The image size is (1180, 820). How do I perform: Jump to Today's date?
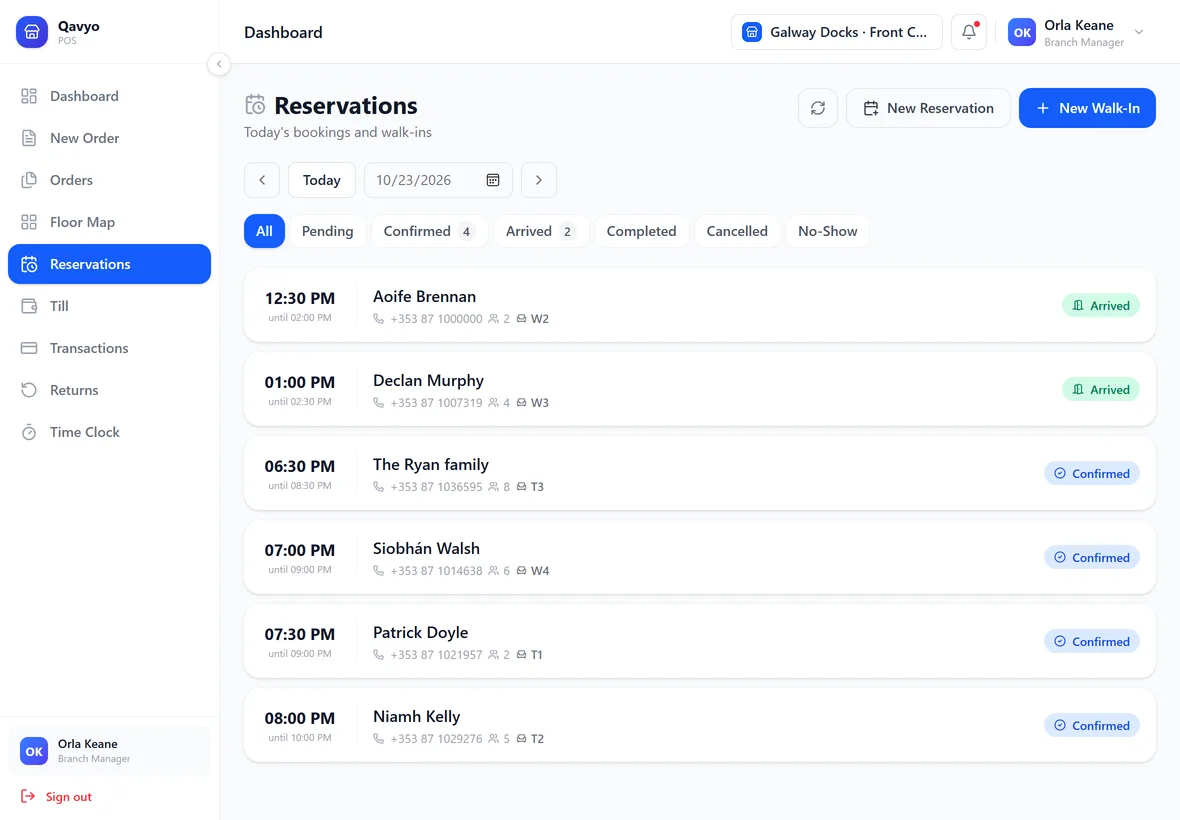pos(321,181)
